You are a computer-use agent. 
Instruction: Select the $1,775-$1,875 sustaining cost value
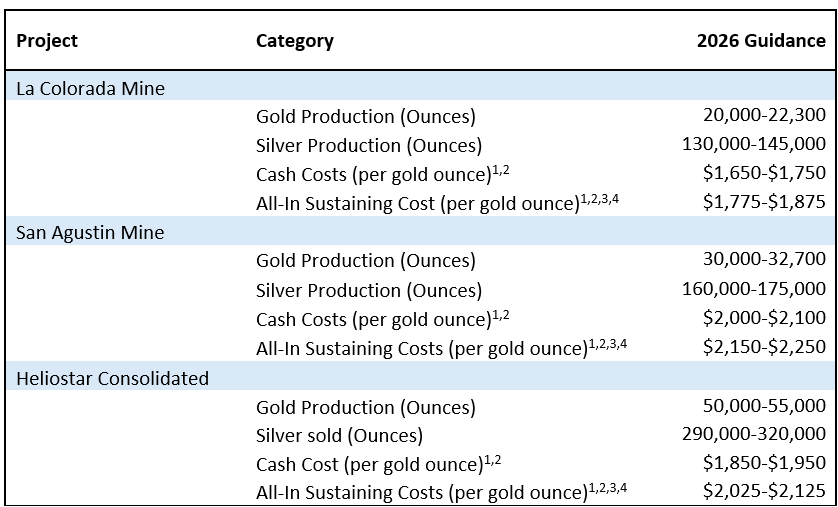[764, 202]
